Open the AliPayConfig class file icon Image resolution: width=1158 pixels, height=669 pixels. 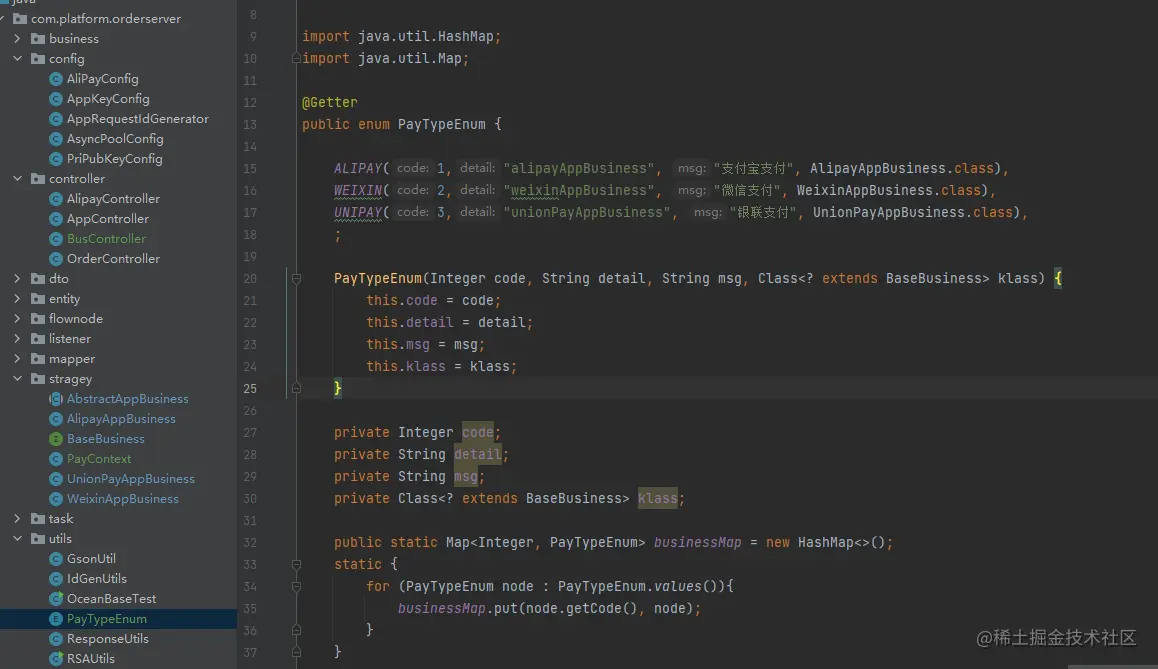coord(55,78)
